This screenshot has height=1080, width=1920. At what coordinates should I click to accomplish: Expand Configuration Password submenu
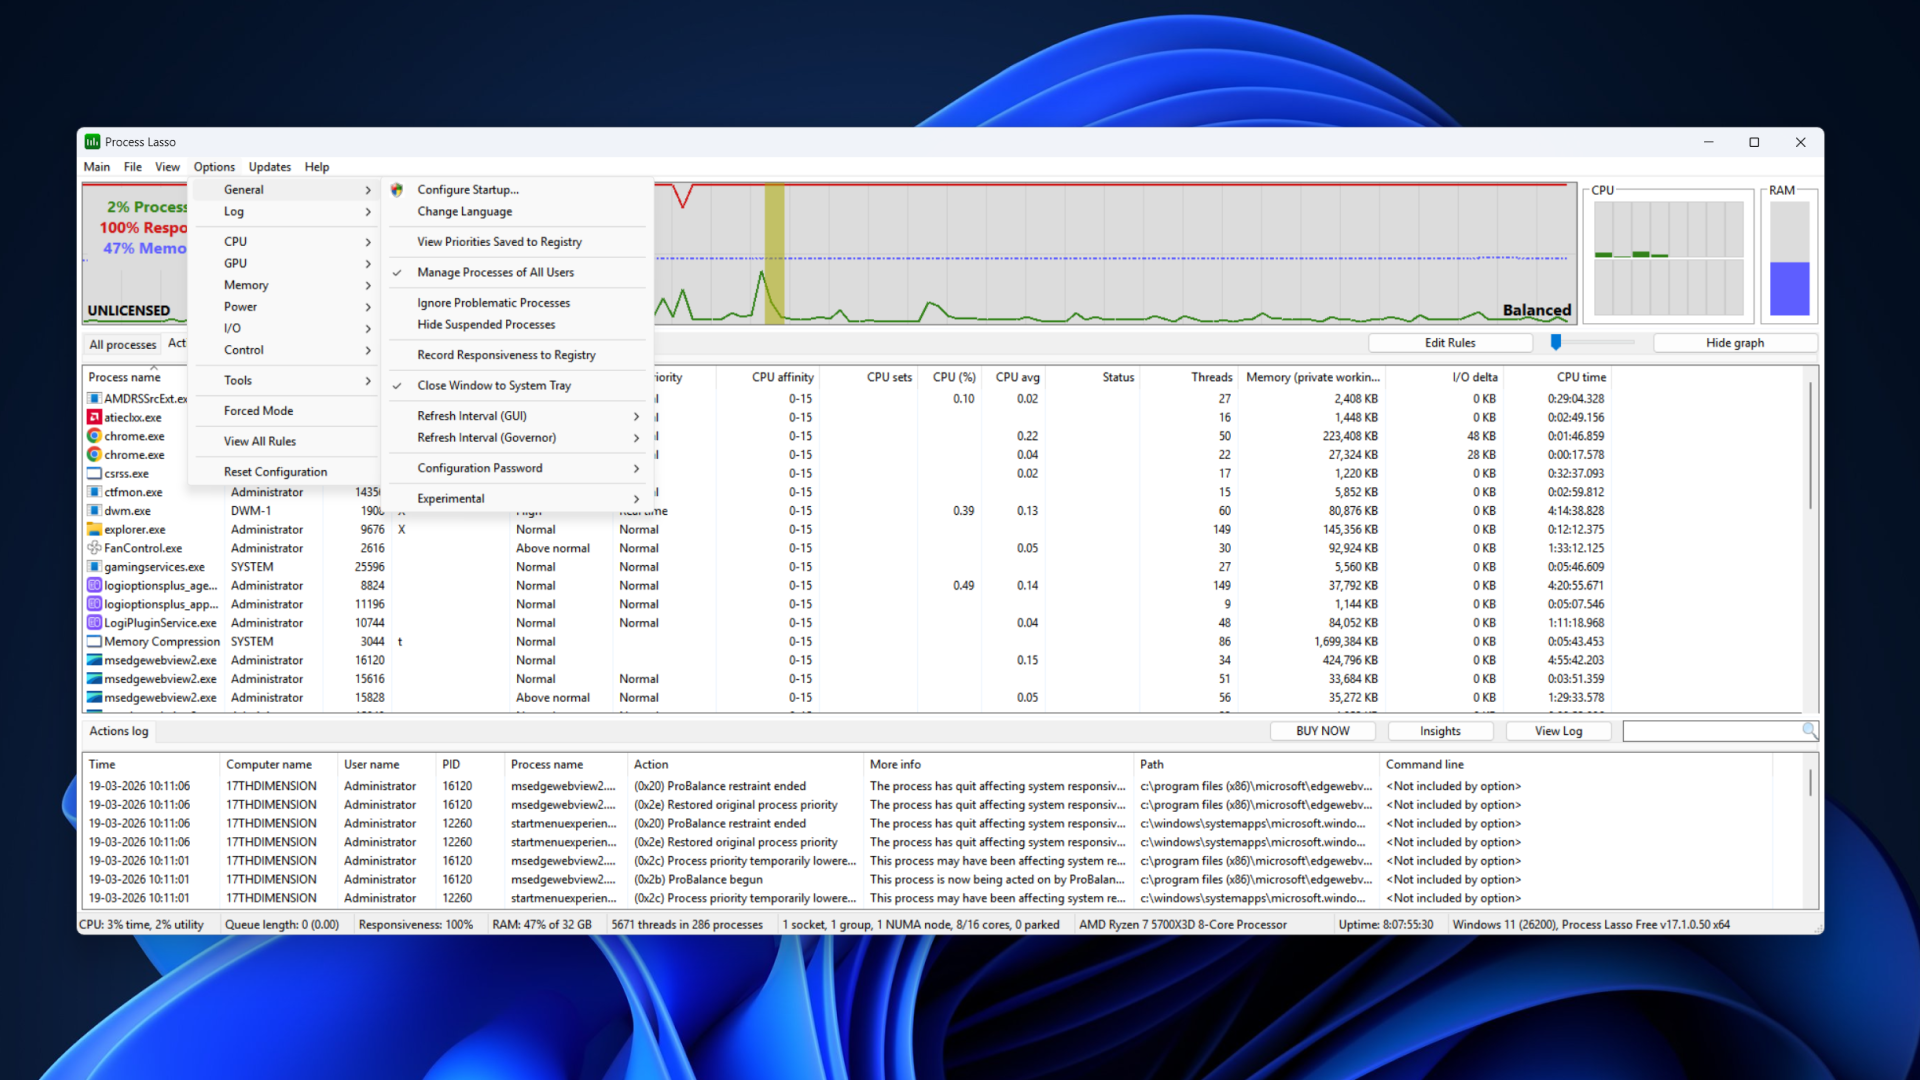point(517,468)
